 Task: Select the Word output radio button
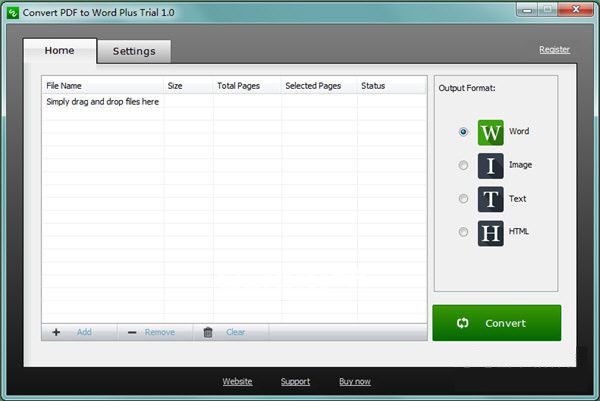pyautogui.click(x=463, y=132)
